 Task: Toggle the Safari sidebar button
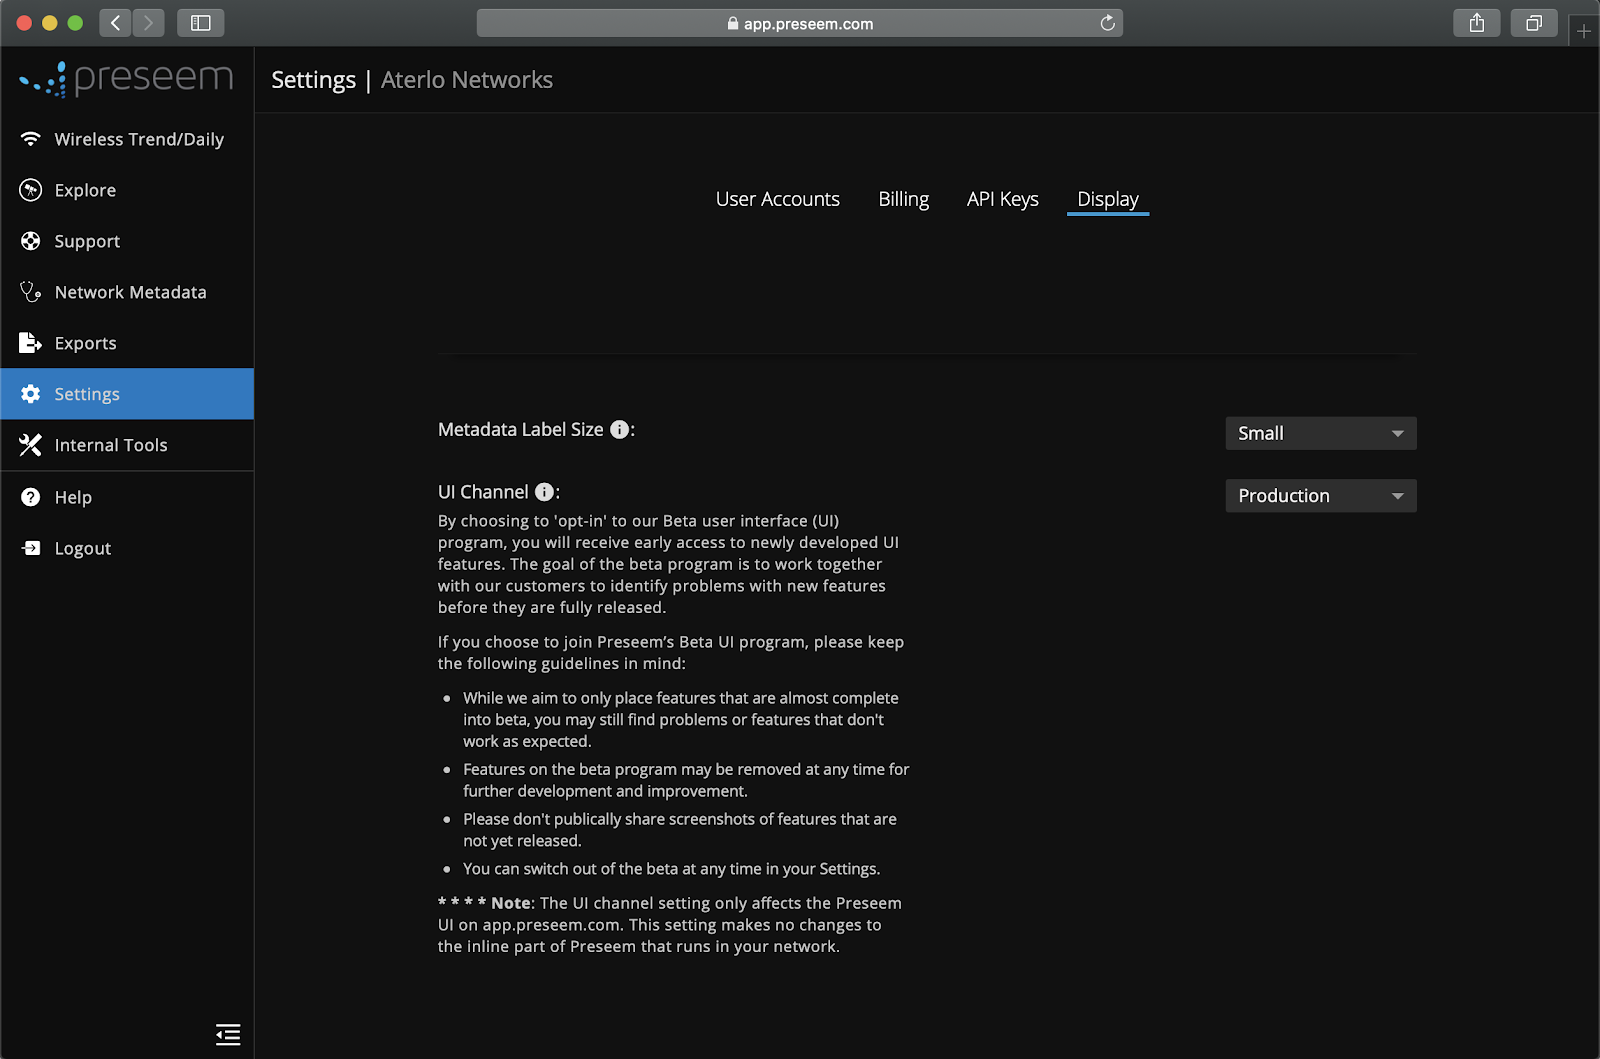[201, 23]
